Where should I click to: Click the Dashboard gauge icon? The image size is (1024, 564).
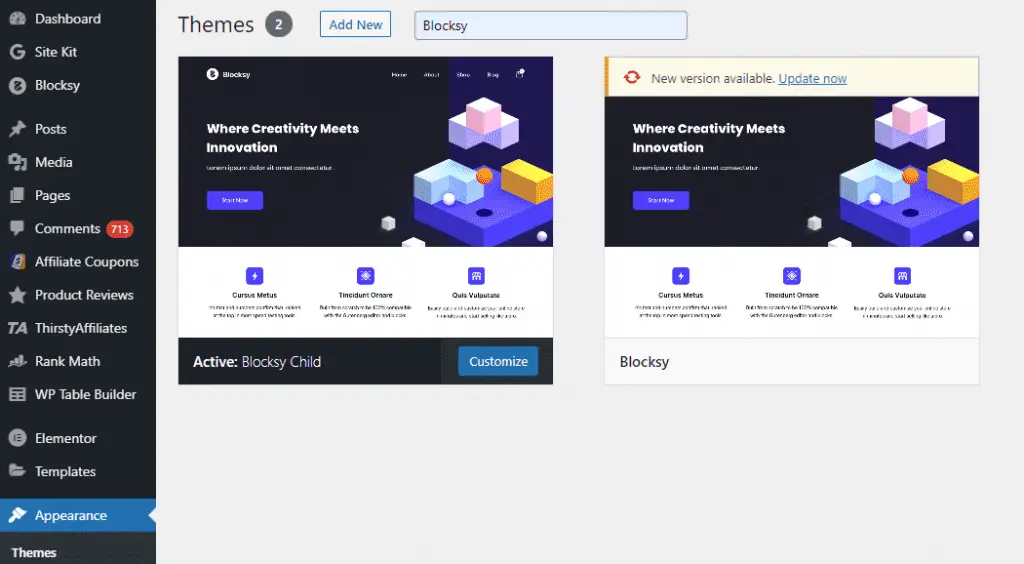point(18,19)
